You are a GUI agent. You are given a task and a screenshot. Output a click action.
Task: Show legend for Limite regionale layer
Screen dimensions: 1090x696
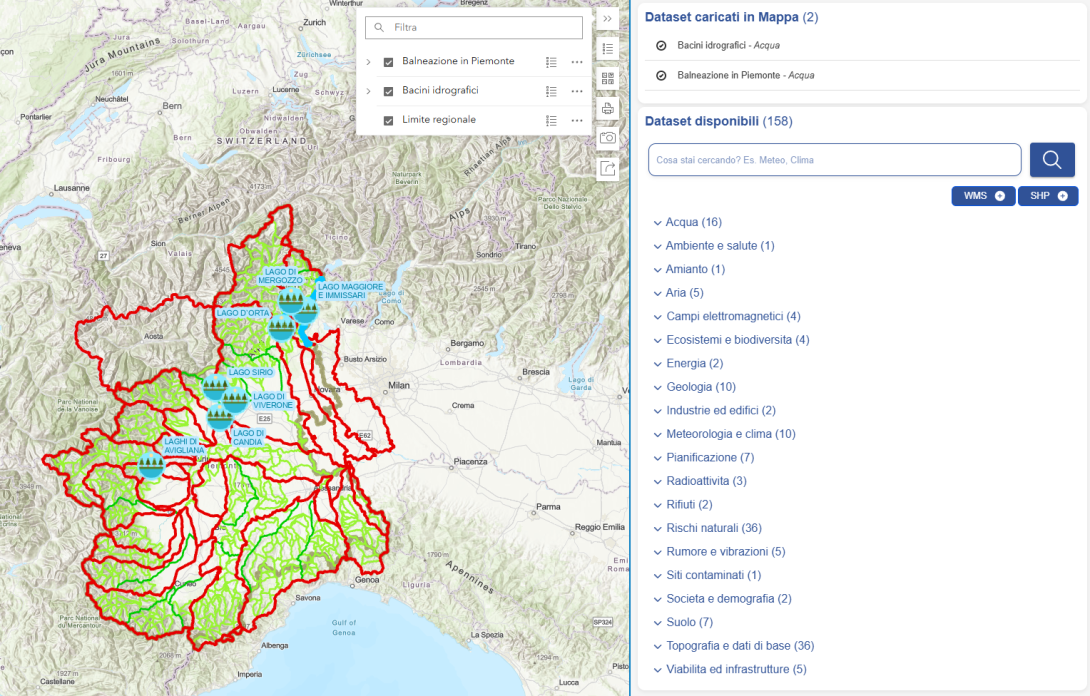tap(551, 120)
